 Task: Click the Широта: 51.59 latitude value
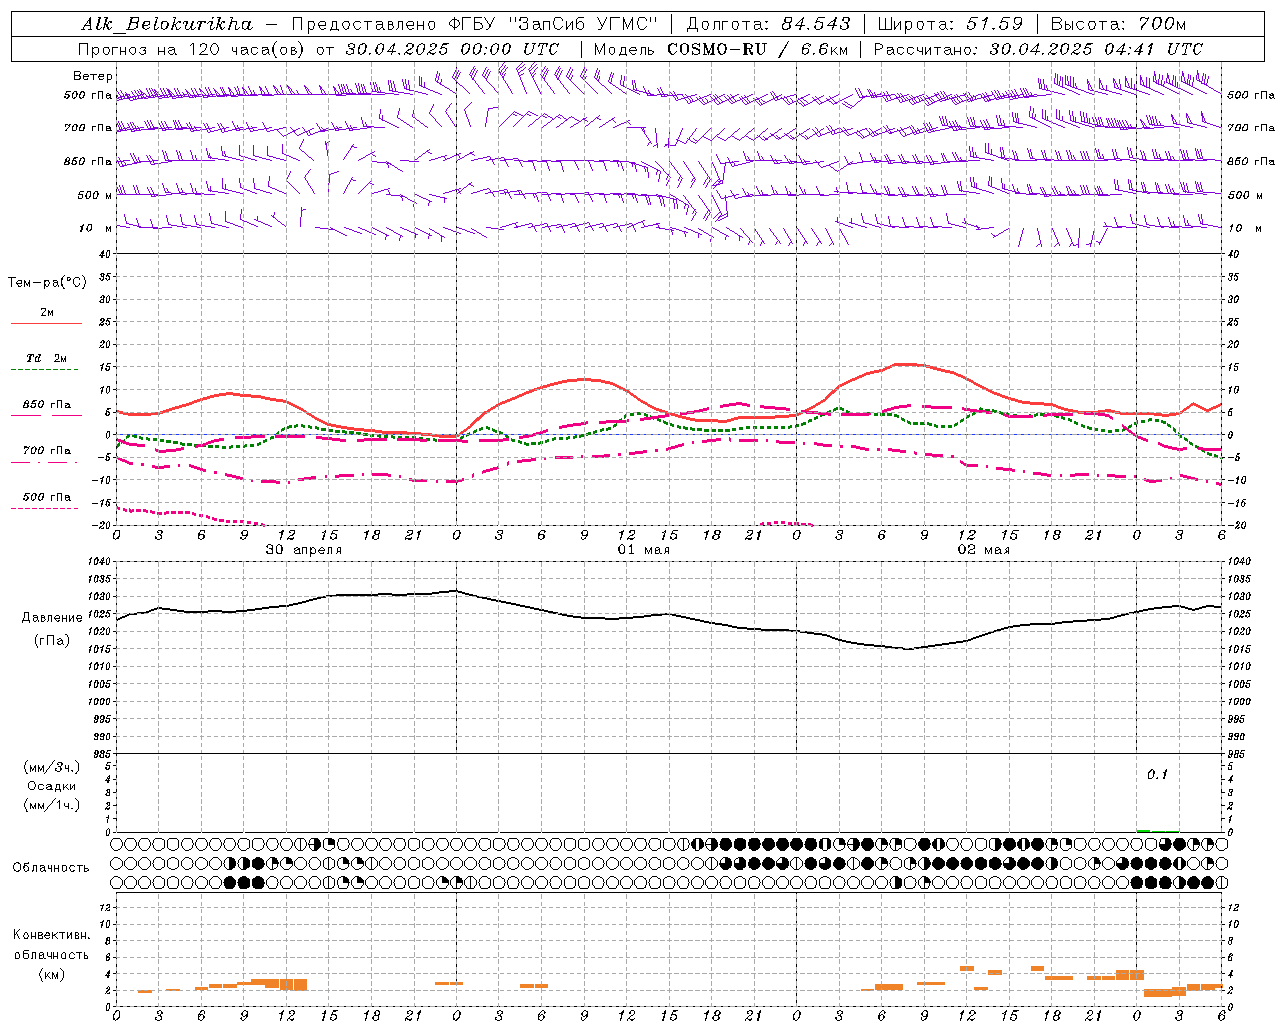(950, 24)
